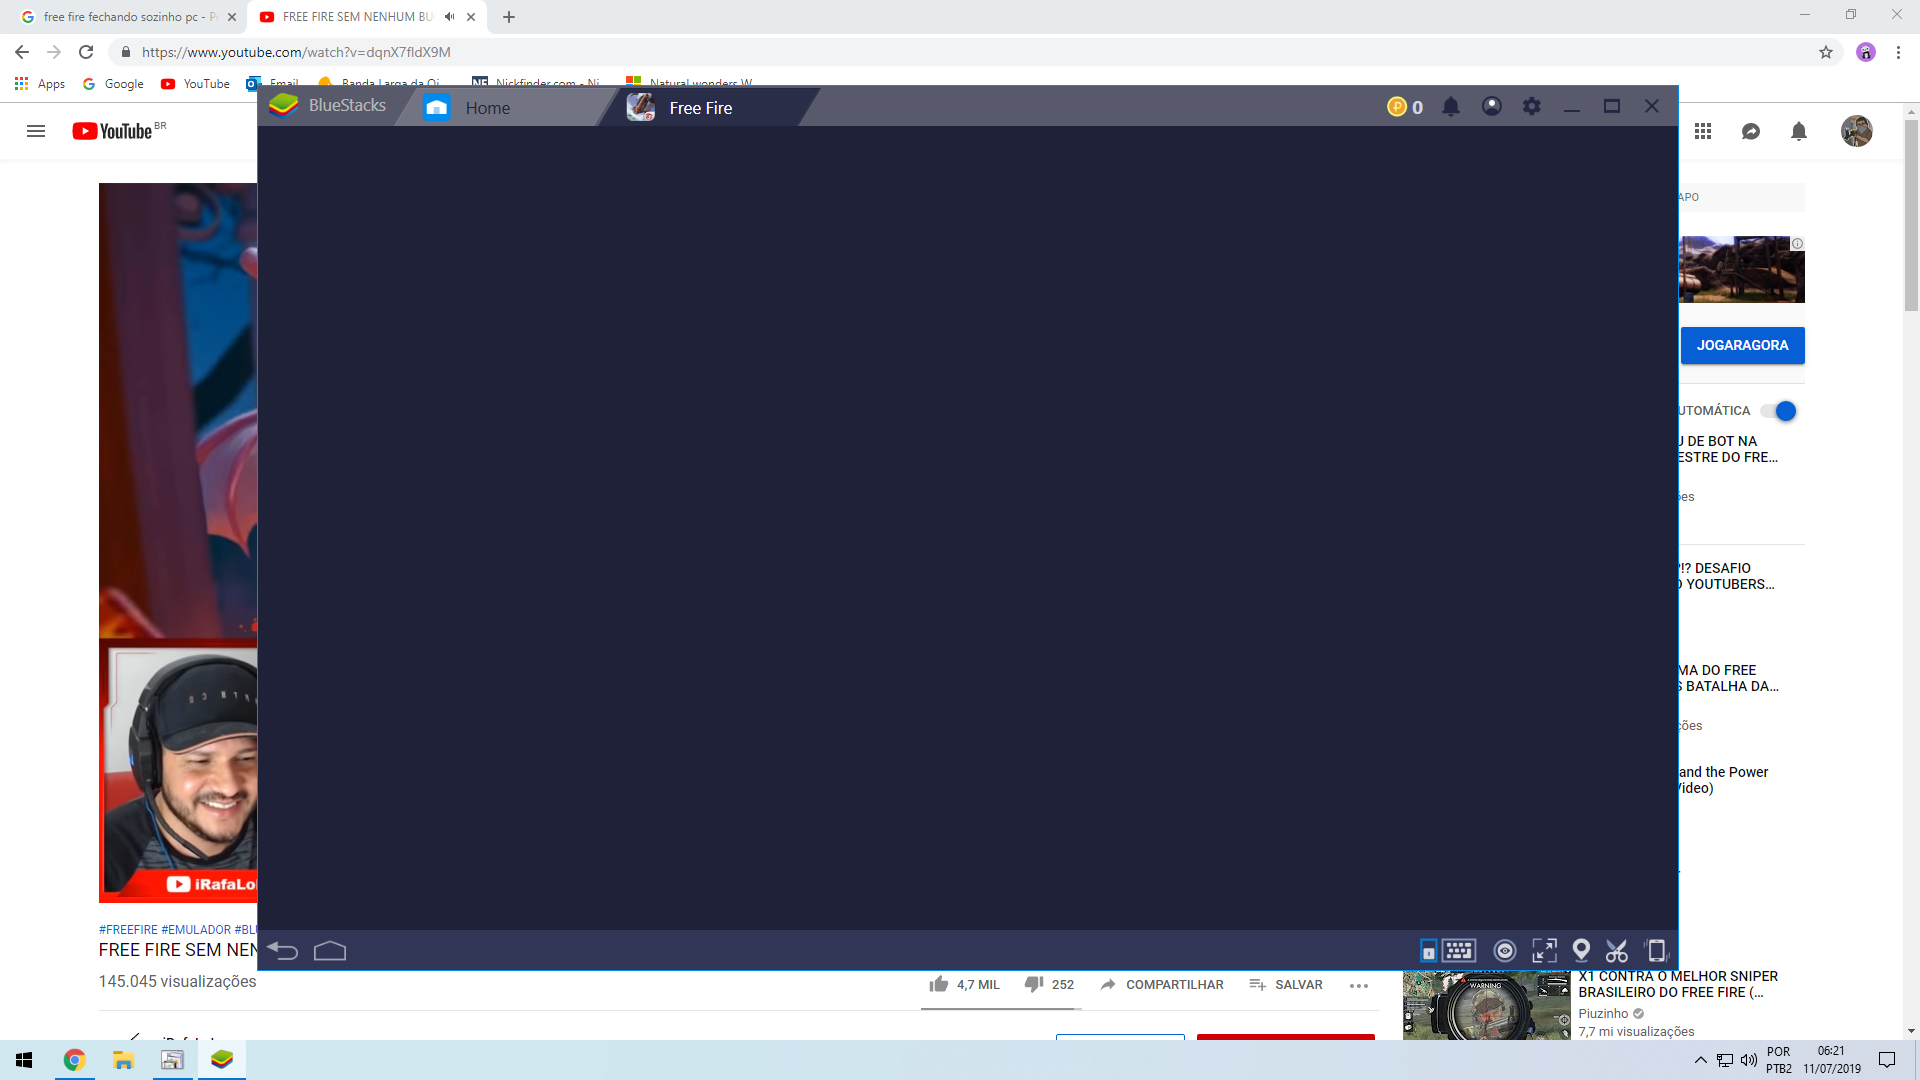
Task: Toggle keyboard controls overlay lock icon
Action: 1428,951
